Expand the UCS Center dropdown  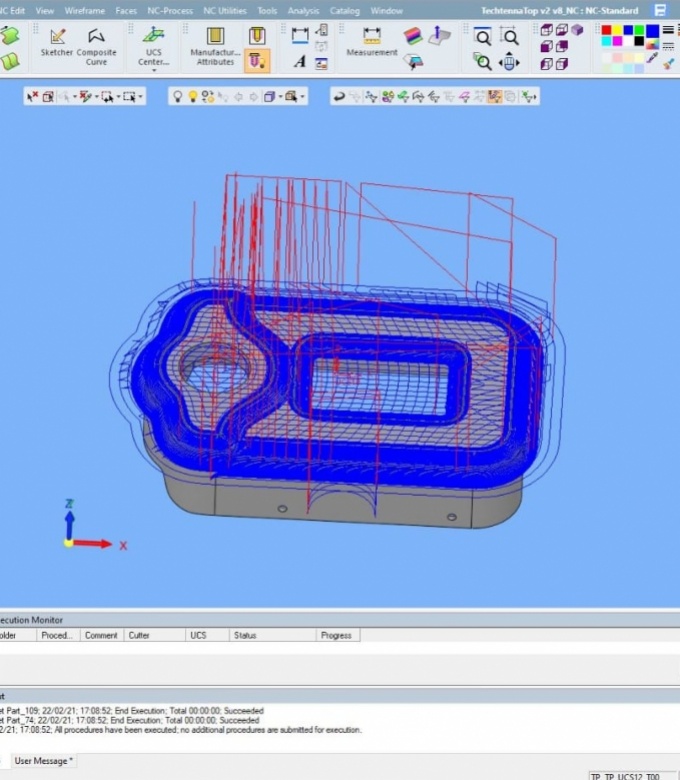153,71
